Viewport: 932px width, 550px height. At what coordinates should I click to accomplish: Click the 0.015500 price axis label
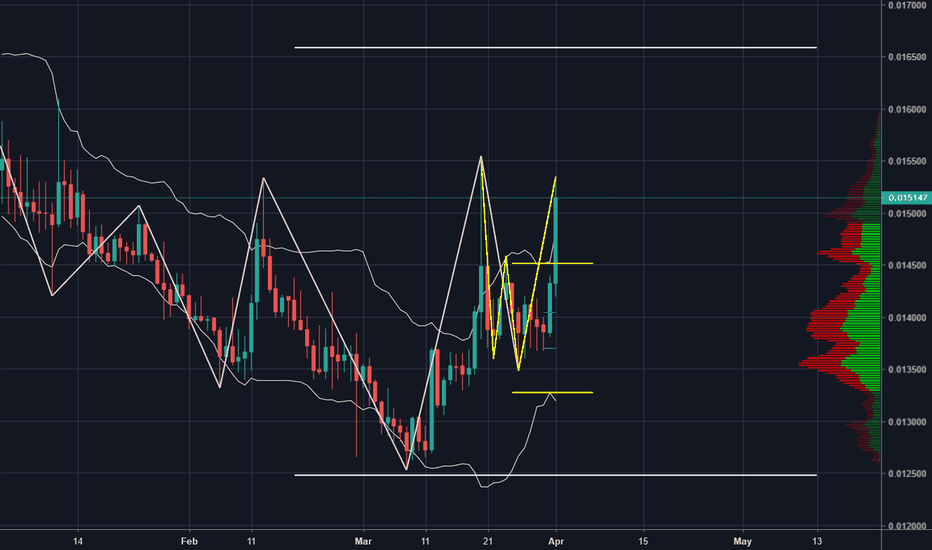tap(907, 161)
